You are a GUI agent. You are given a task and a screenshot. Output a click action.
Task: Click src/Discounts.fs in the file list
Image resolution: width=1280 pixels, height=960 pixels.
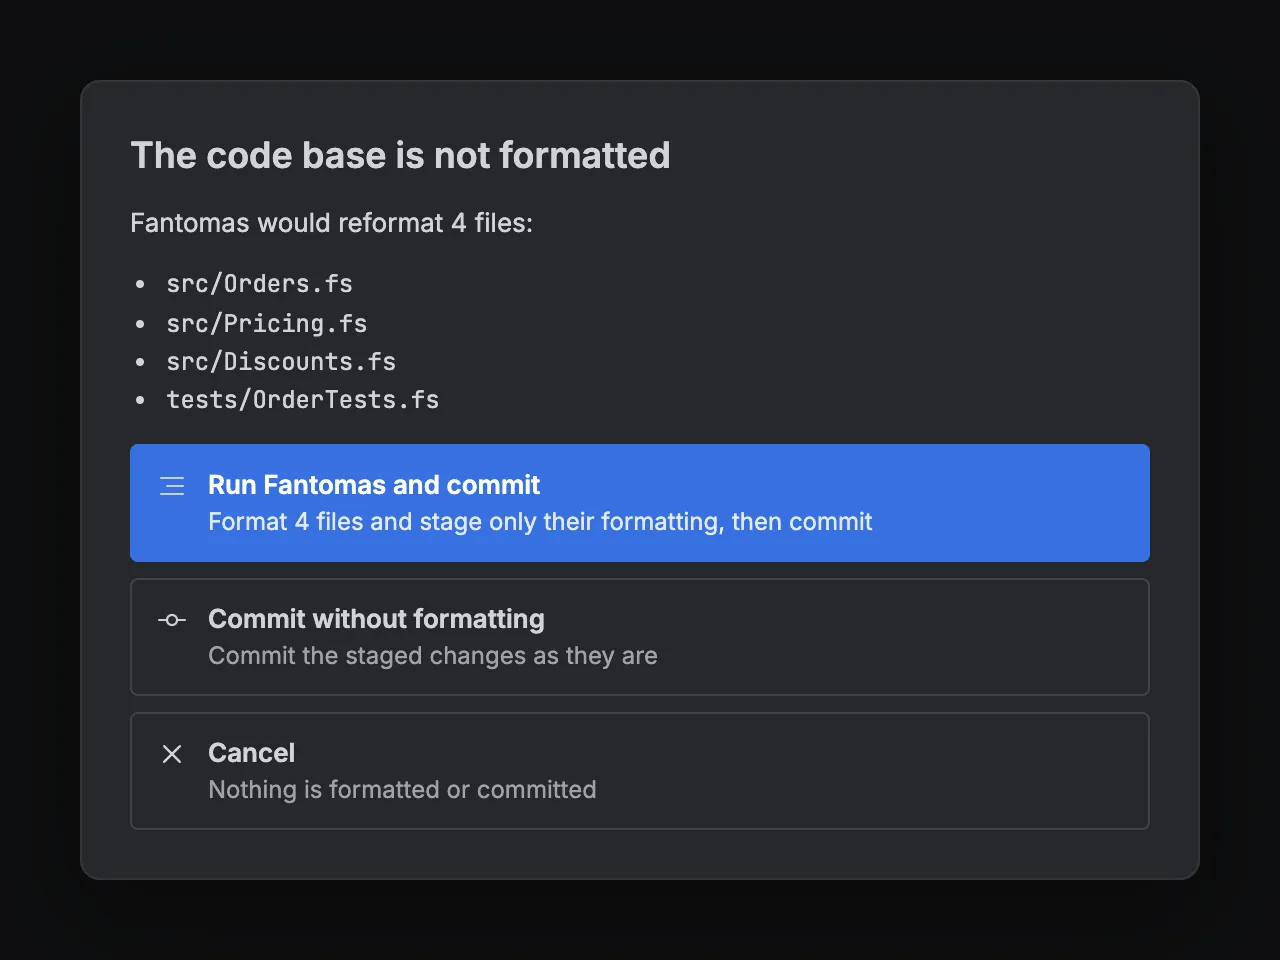pos(281,361)
